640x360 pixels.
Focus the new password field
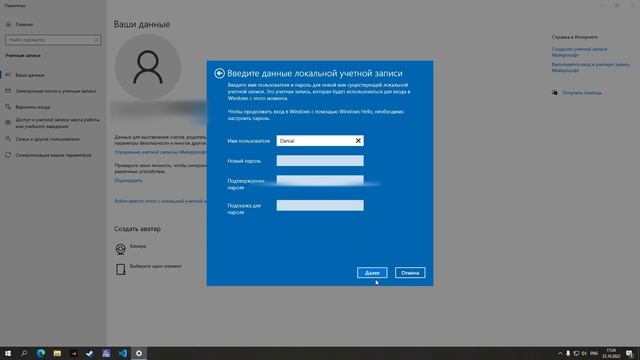320,161
